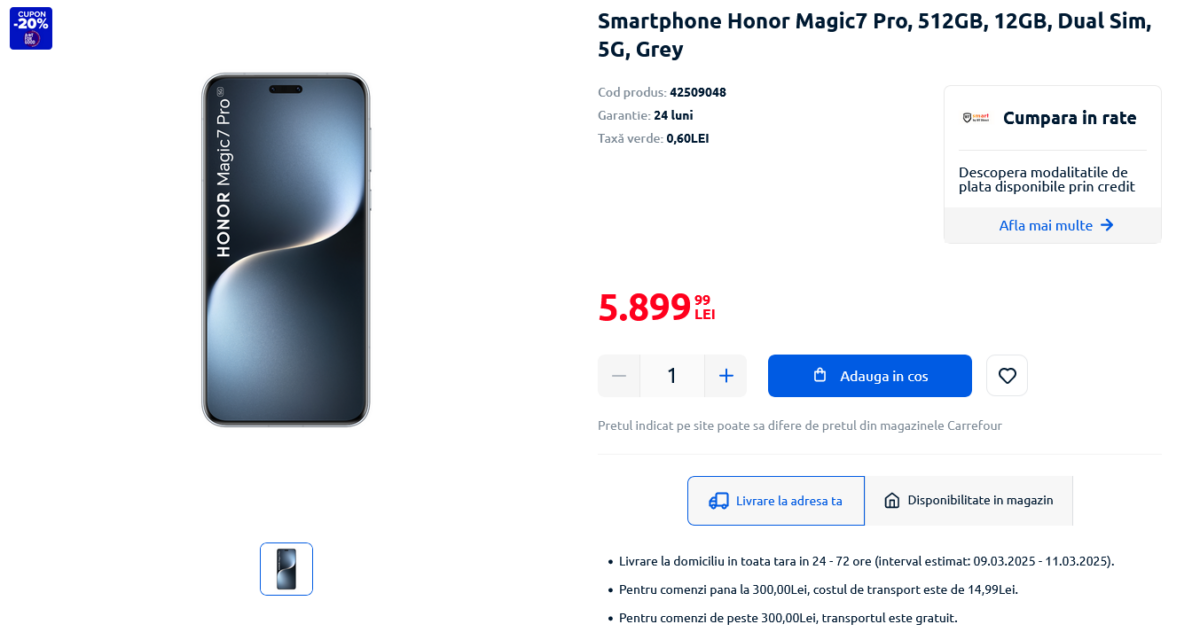Switch to Livrare la adresa ta tab
Screen dimensions: 1200x632
point(776,501)
